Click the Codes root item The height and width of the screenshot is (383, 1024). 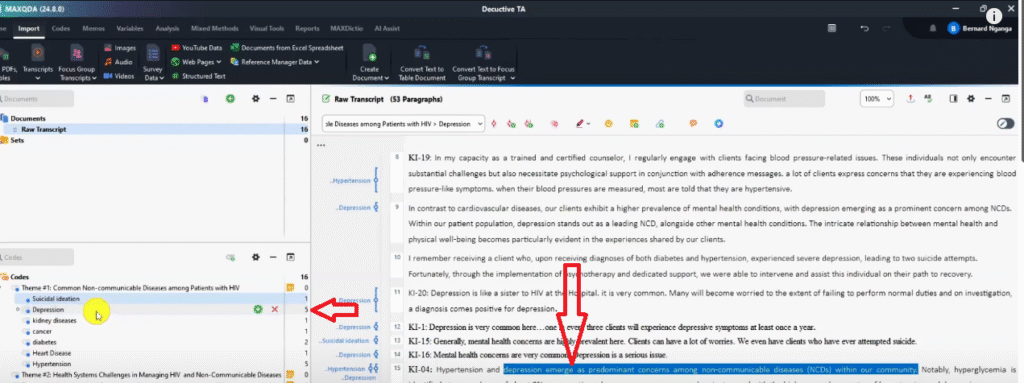[20, 277]
